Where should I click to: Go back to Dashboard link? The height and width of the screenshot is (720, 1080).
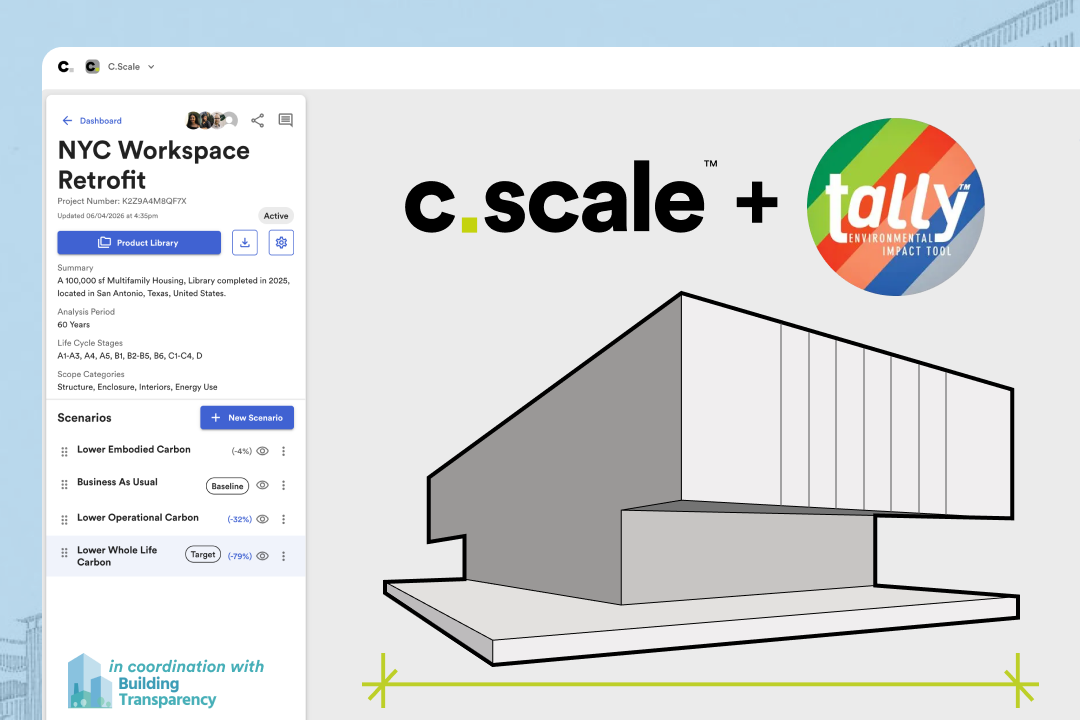[100, 121]
